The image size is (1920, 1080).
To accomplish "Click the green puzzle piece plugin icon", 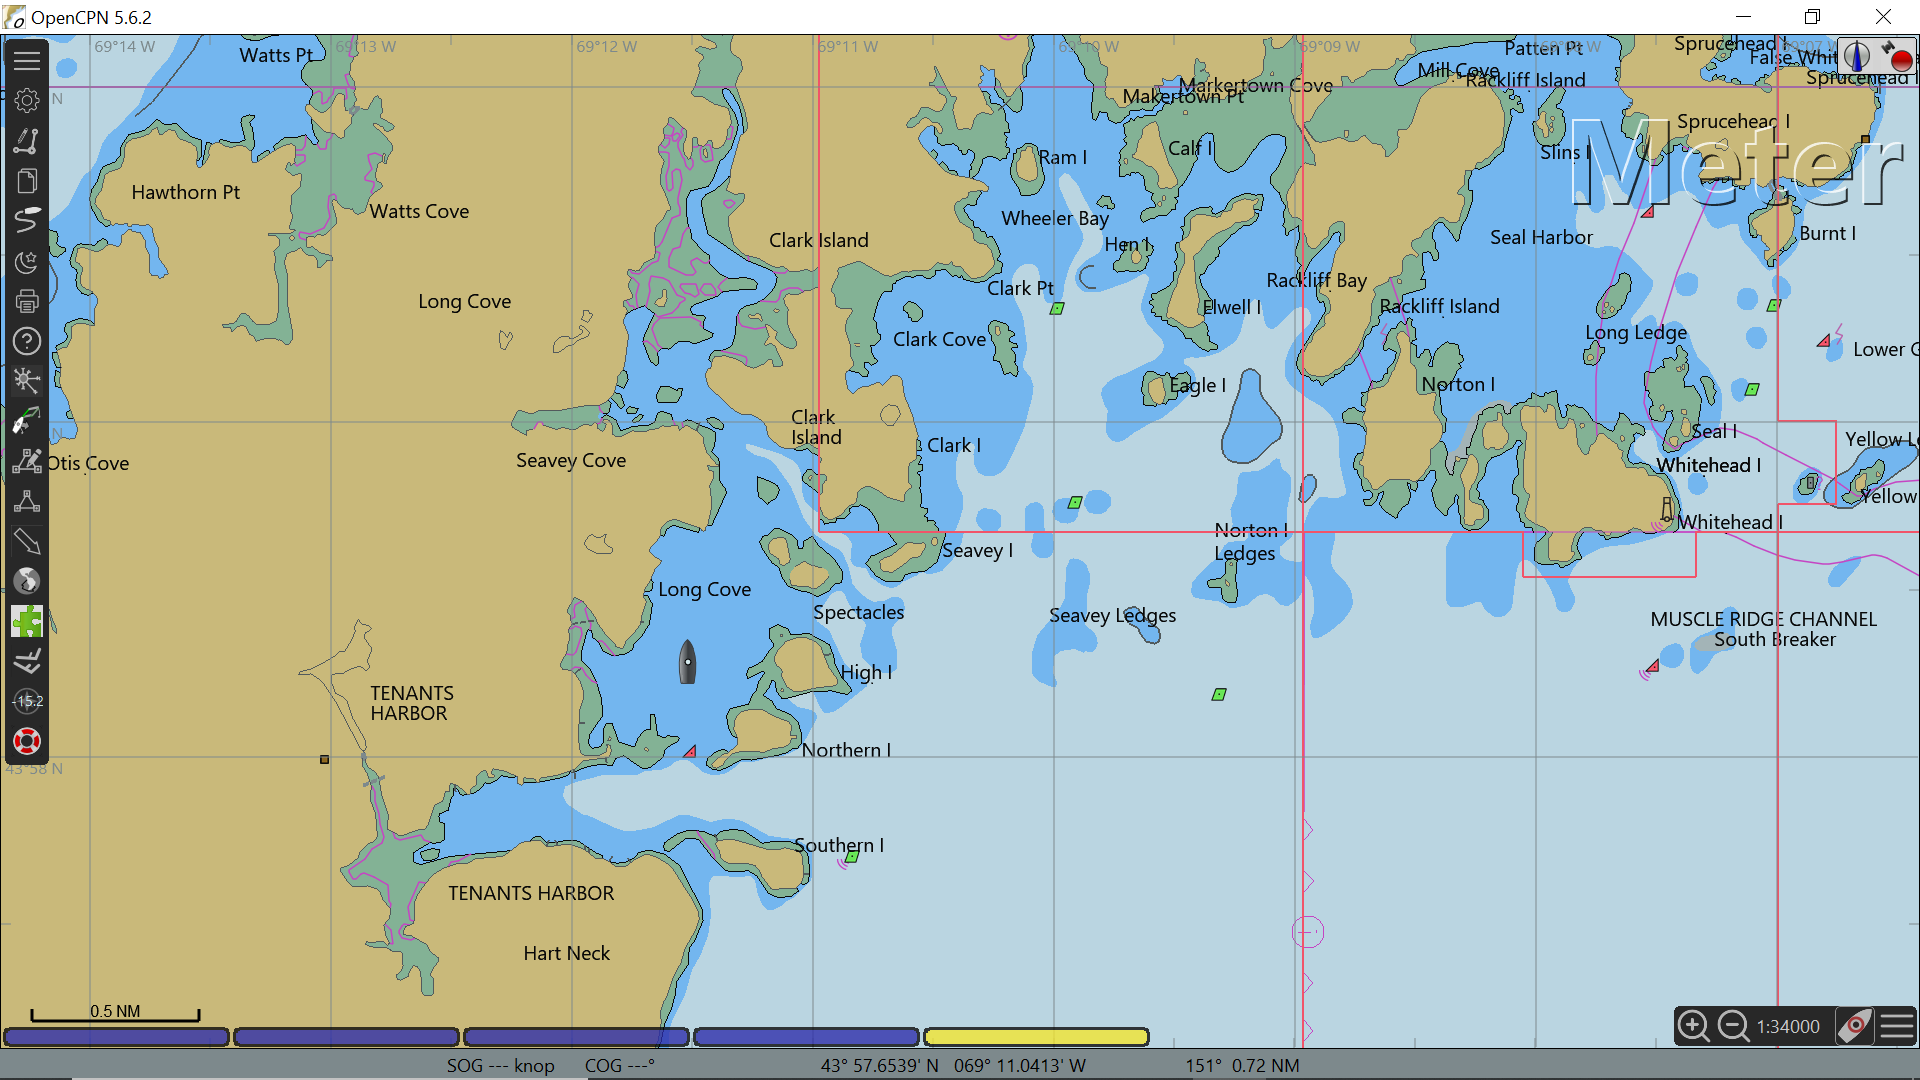I will point(27,621).
